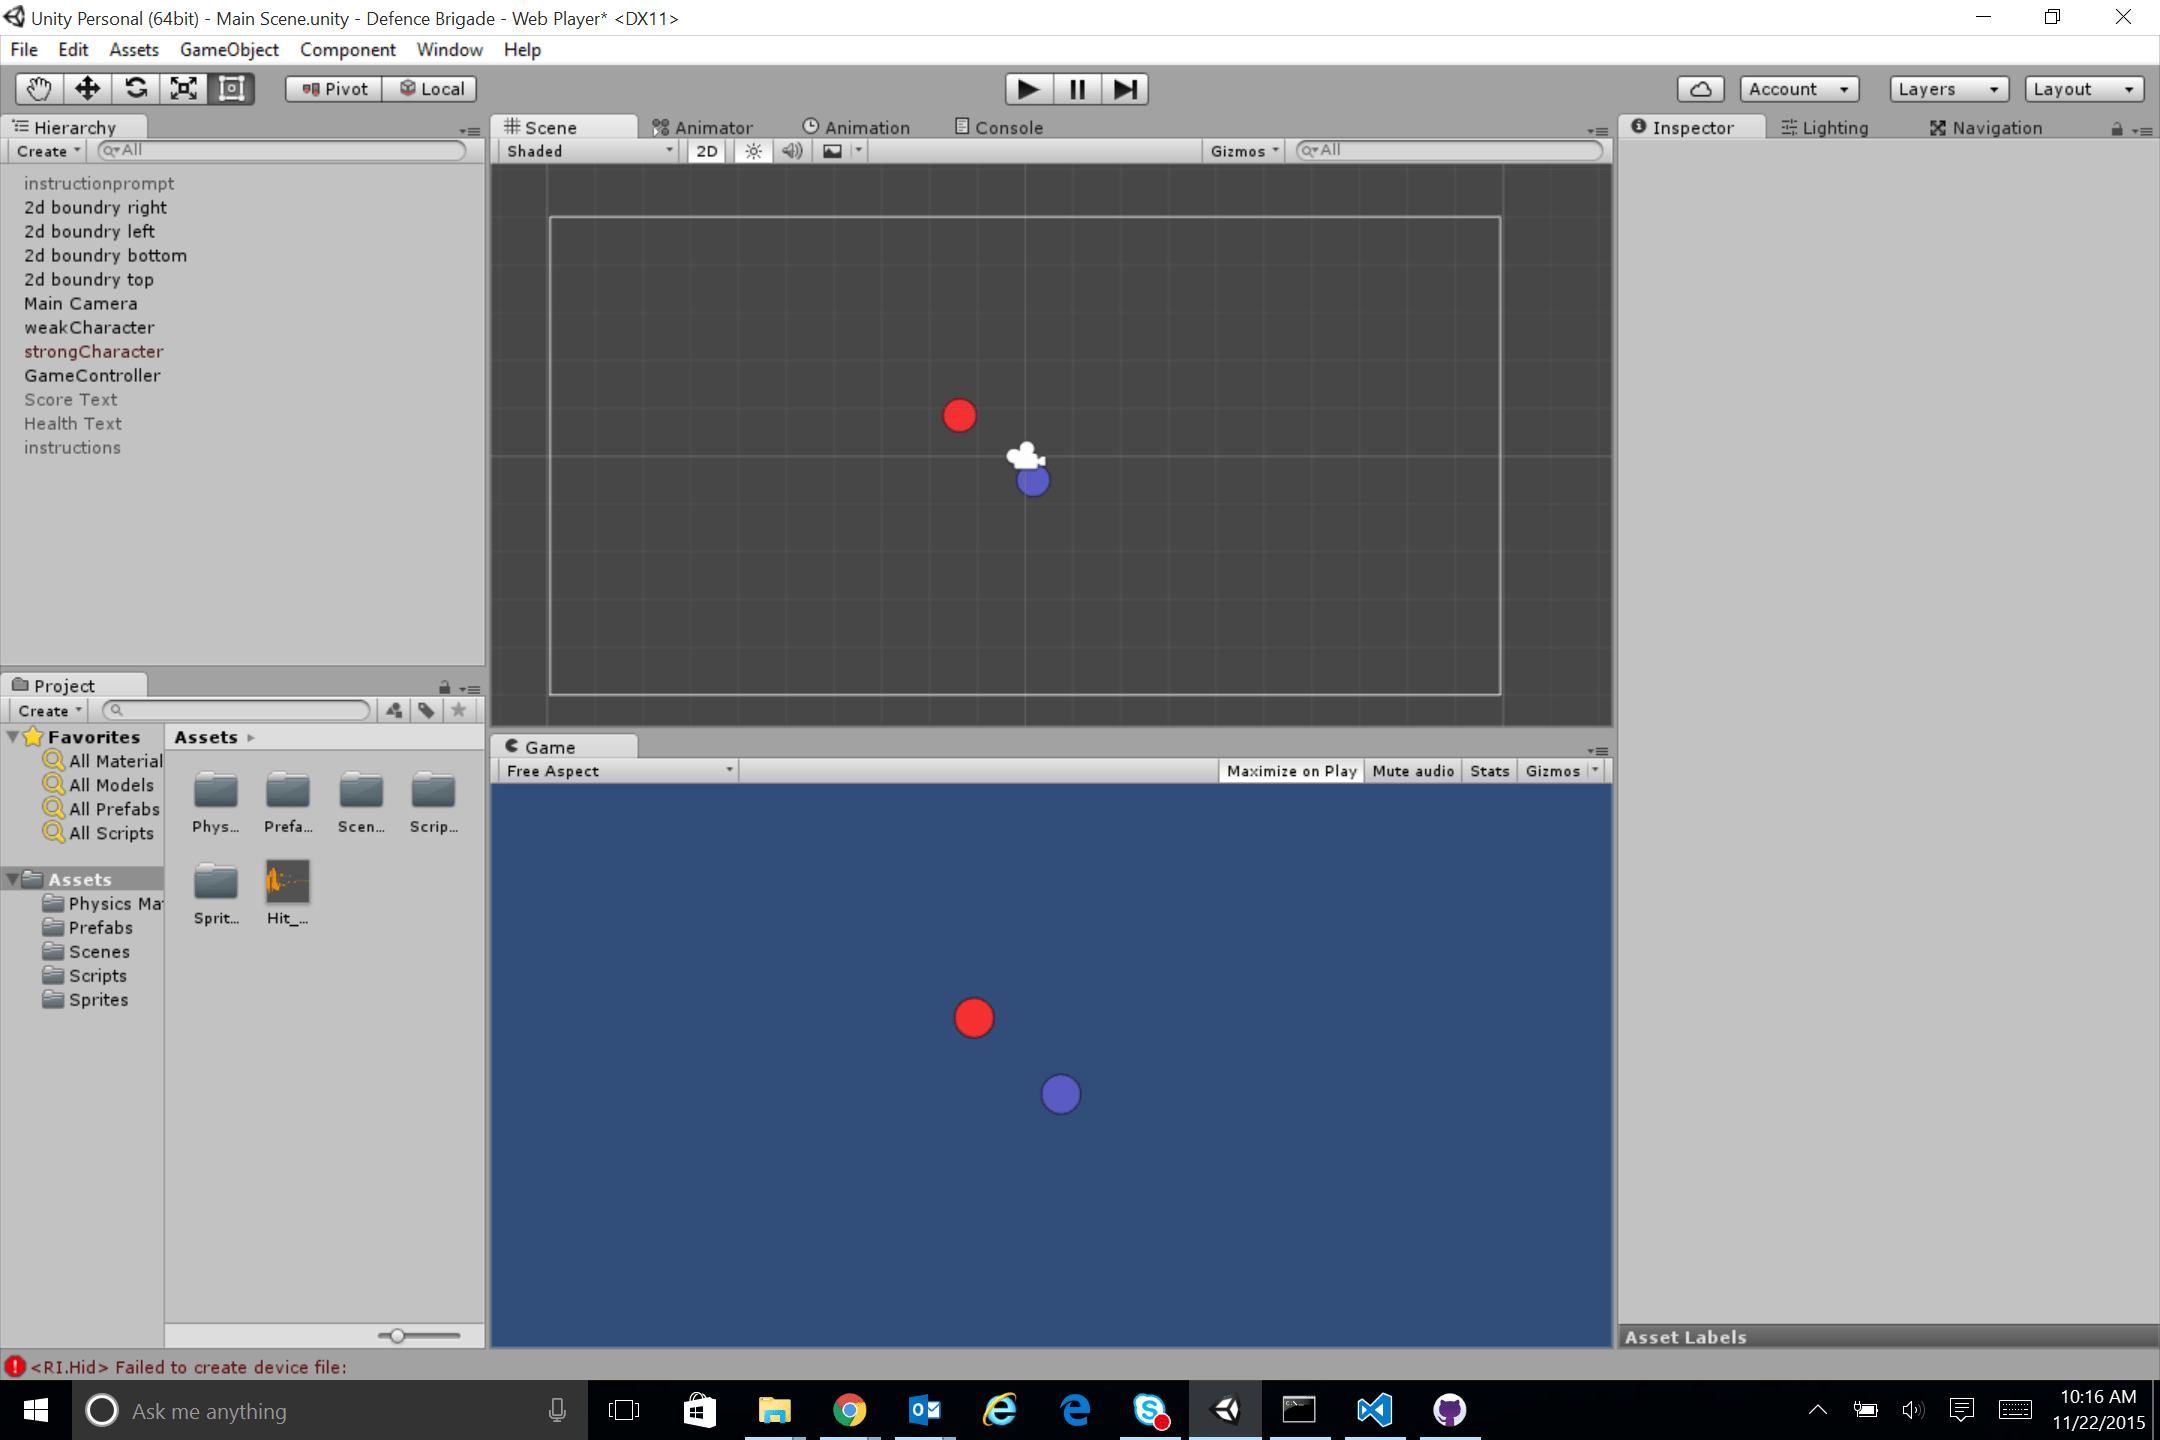
Task: Toggle scene audio speaker icon
Action: 792,151
